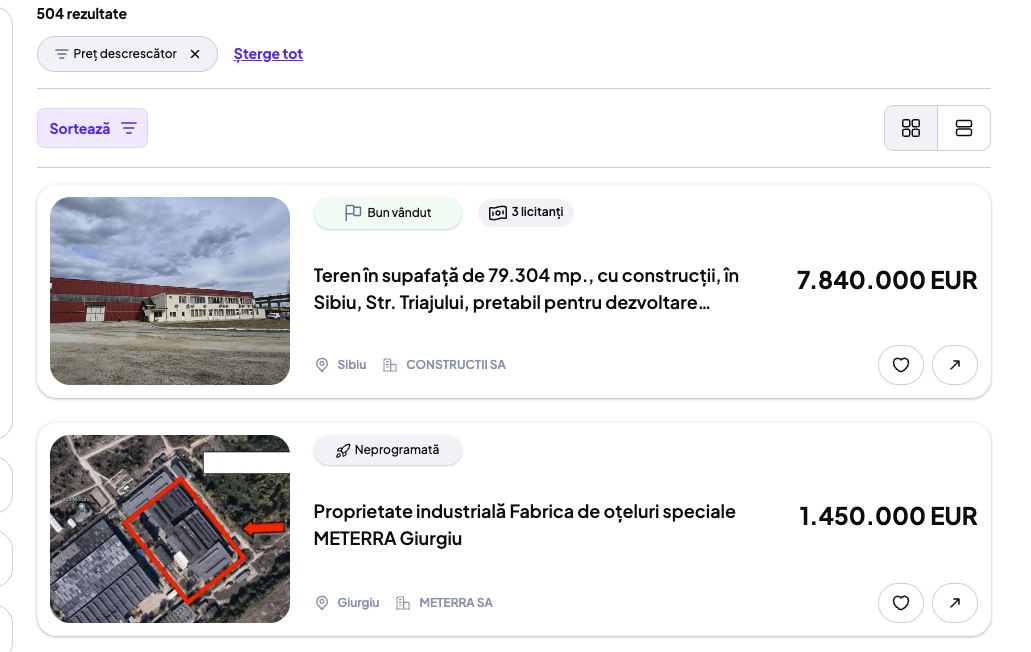This screenshot has width=1031, height=652.
Task: Click the Bun vândut status badge
Action: coord(388,213)
